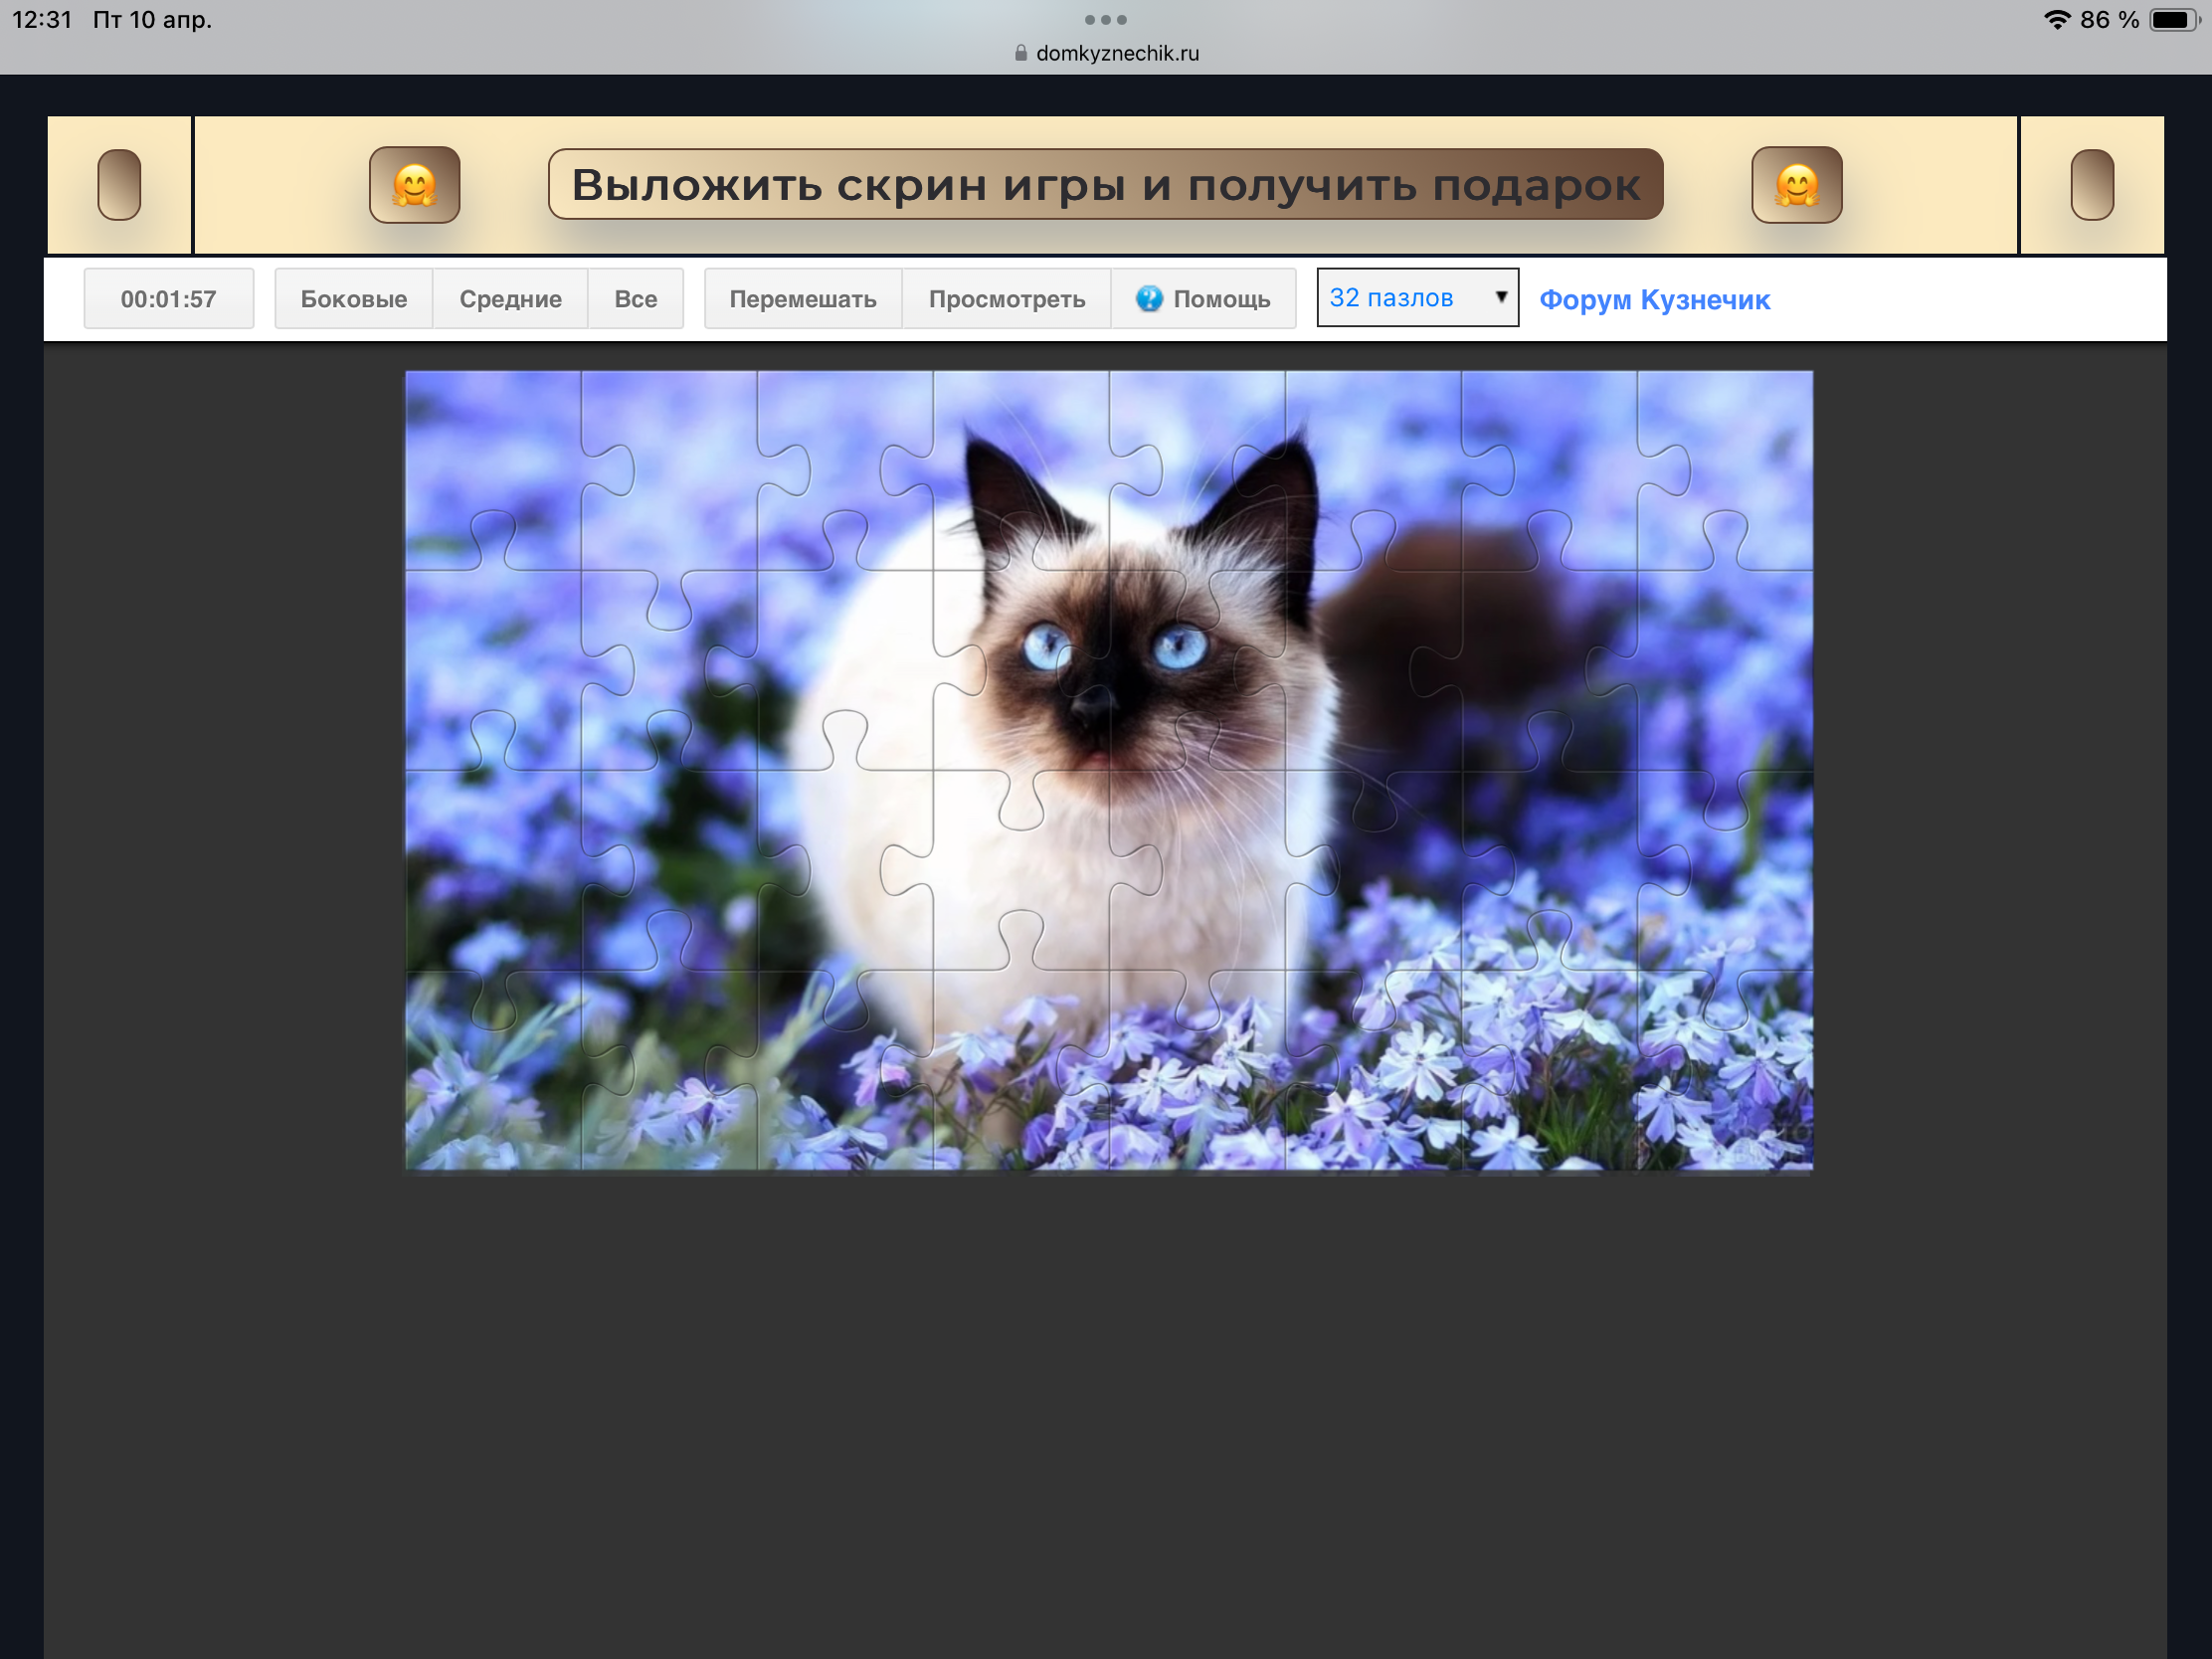Click the Выложить скрин игры banner button
The image size is (2212, 1659).
[x=1105, y=185]
